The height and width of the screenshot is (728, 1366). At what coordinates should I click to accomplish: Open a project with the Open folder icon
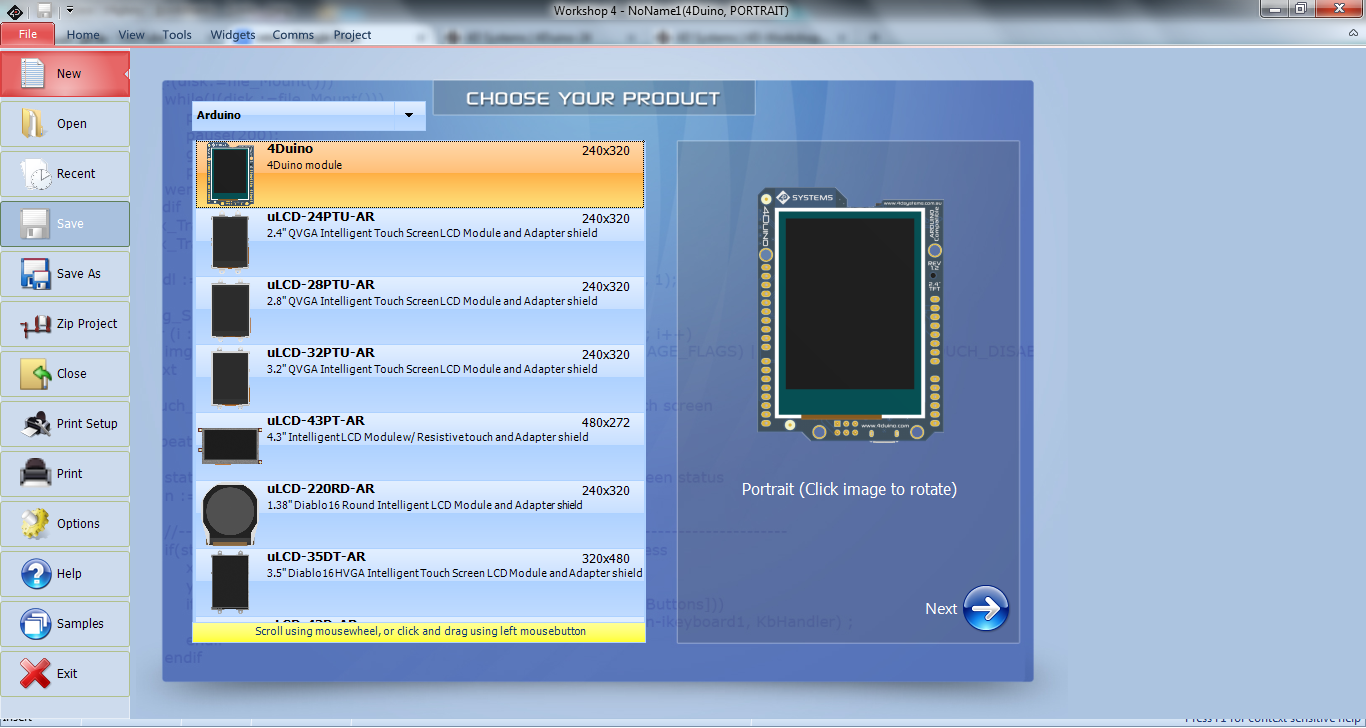point(35,123)
